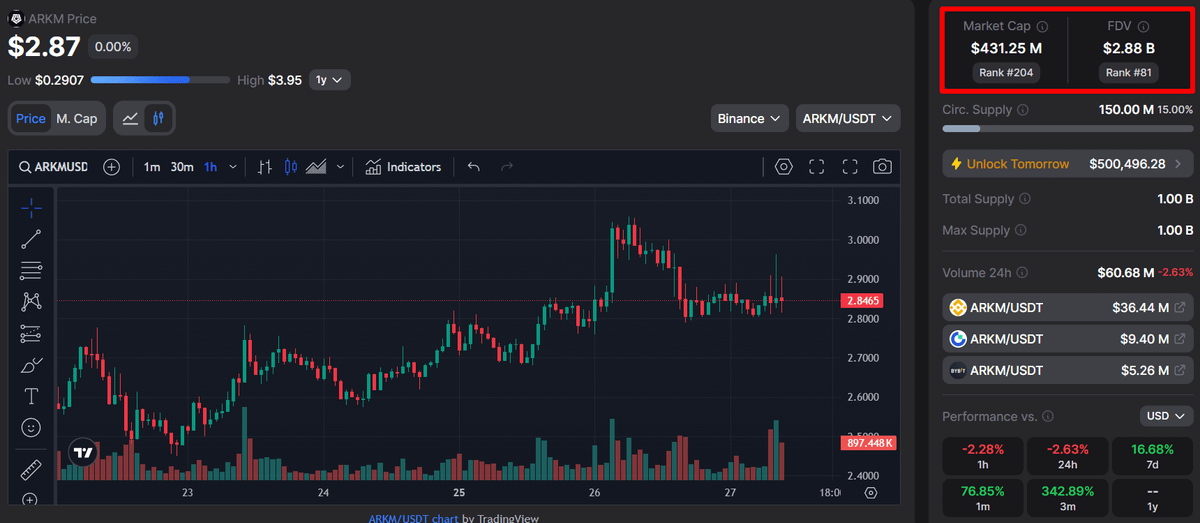Click the Market Cap info icon
This screenshot has width=1200, height=523.
(1042, 27)
